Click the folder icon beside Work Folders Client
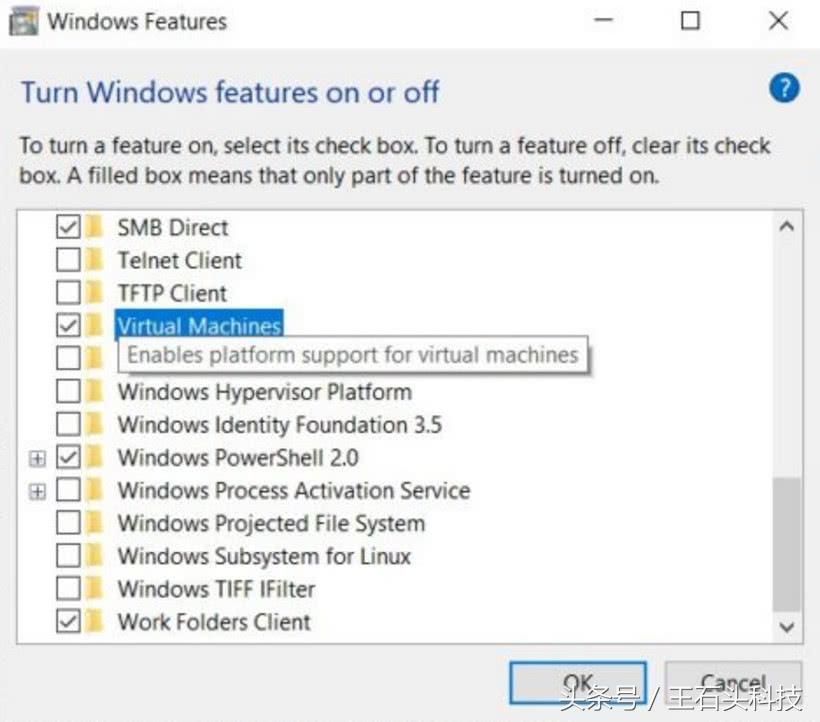The width and height of the screenshot is (820, 722). click(94, 622)
